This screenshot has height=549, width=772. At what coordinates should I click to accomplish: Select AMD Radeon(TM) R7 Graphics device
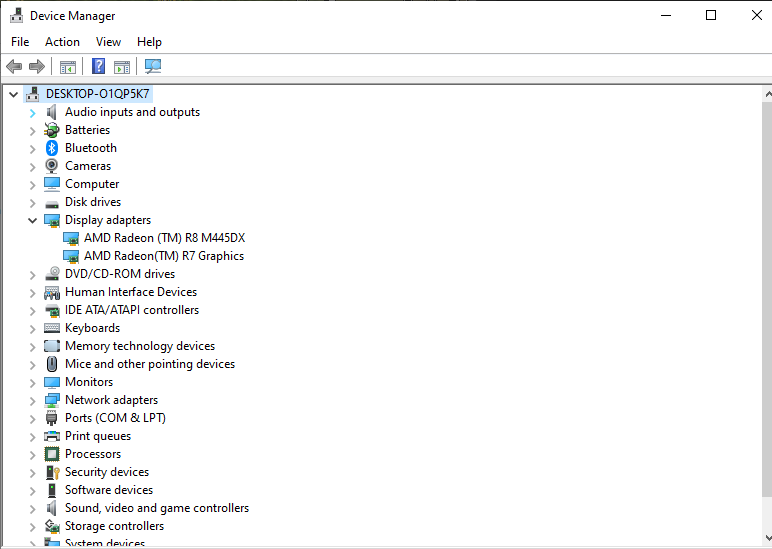(164, 256)
